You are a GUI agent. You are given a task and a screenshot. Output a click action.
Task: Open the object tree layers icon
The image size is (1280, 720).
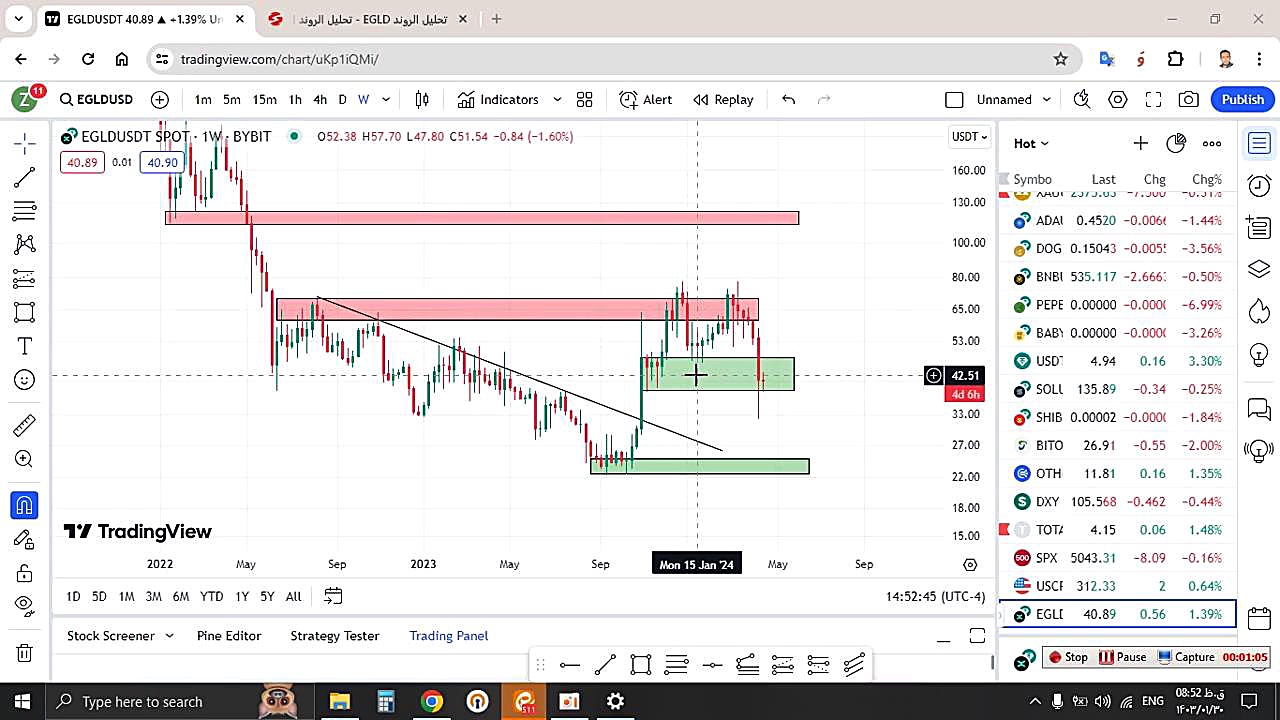[x=1259, y=270]
